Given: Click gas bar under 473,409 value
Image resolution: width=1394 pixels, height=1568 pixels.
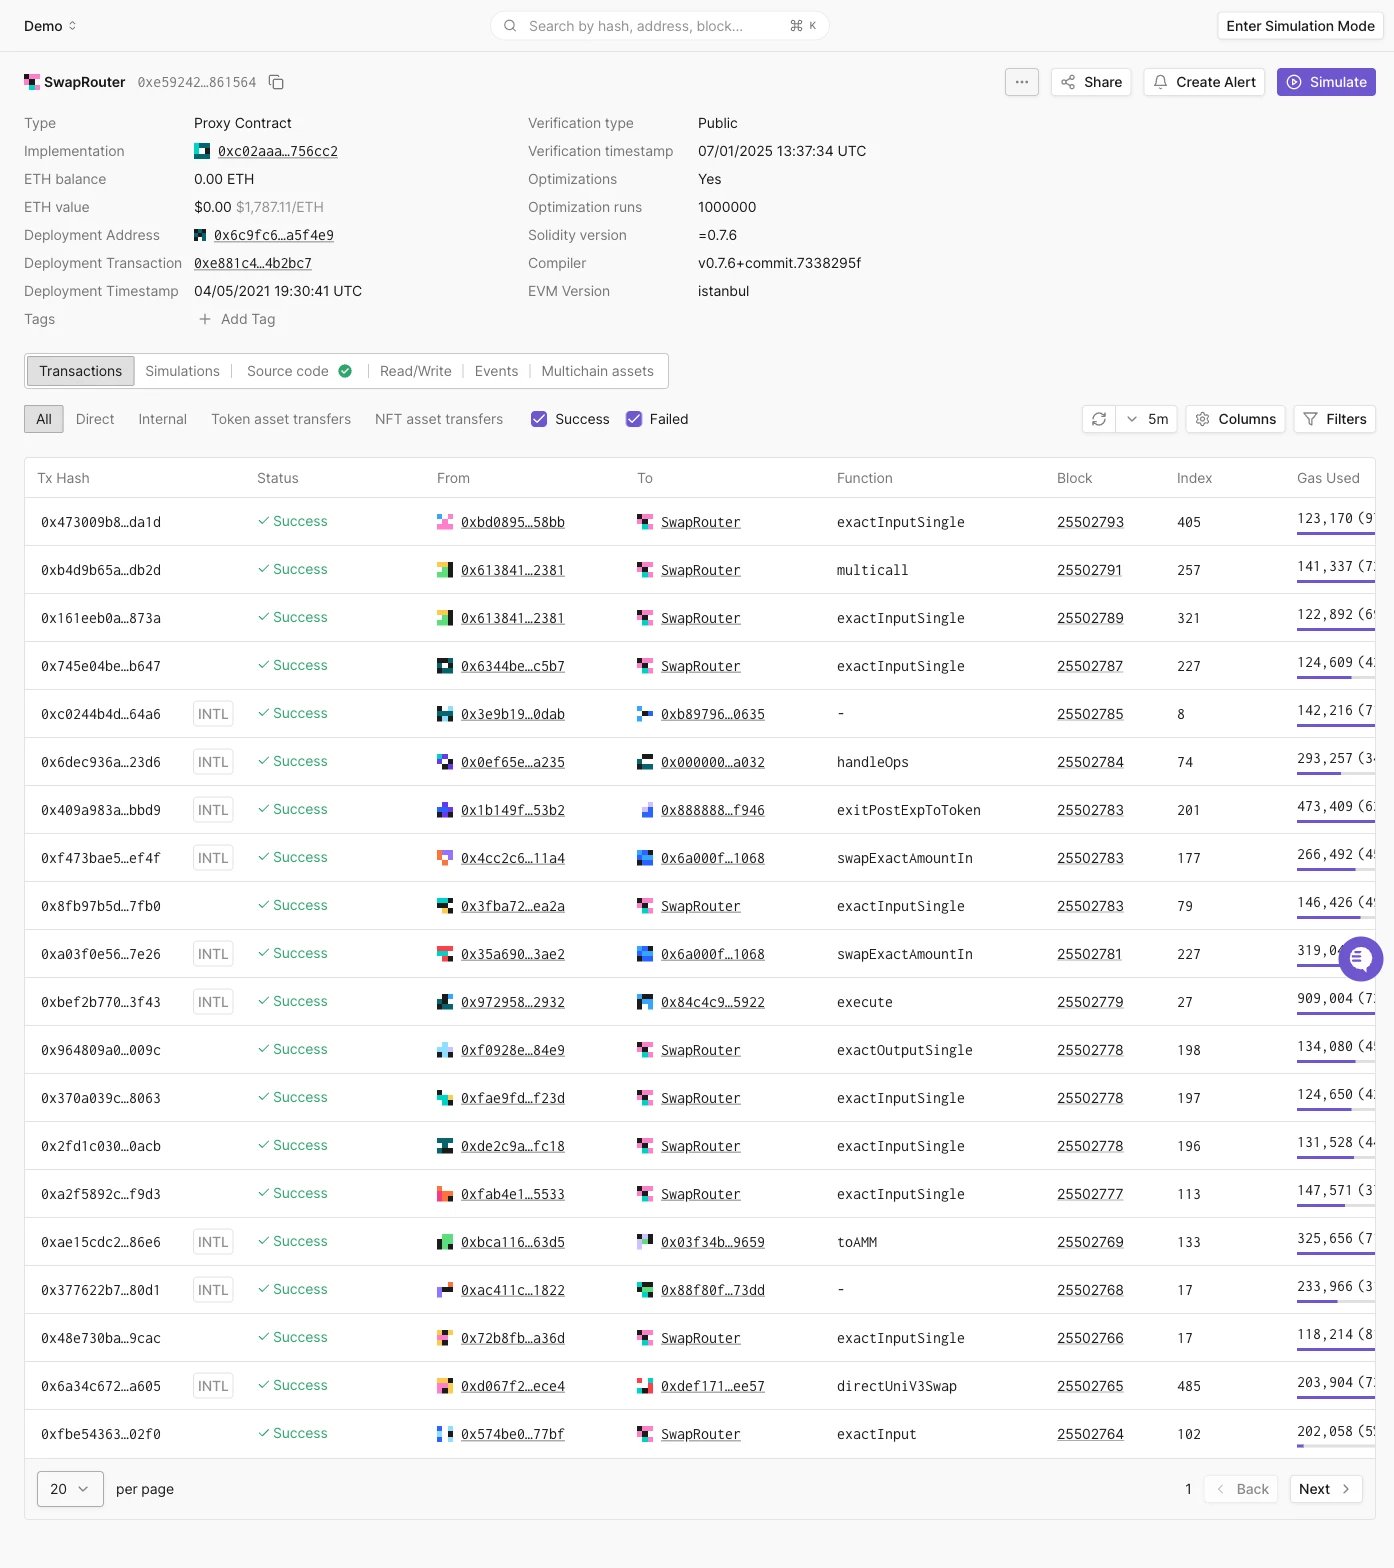Looking at the screenshot, I should (1336, 822).
